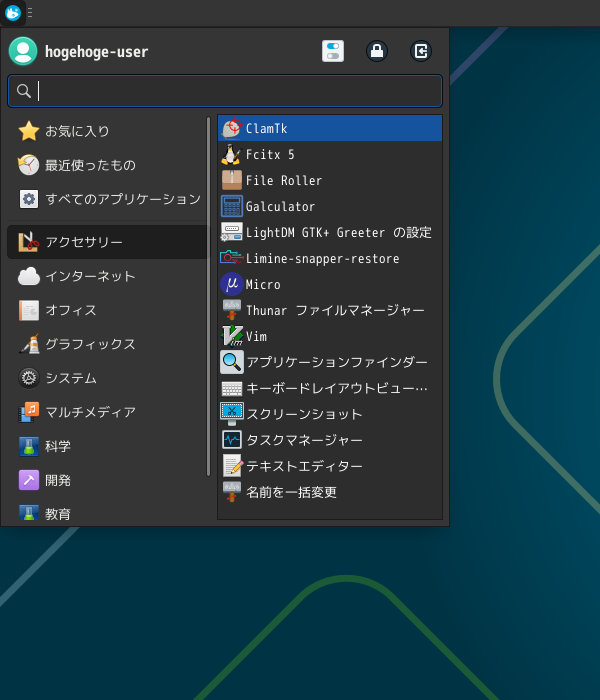Open the settings manager toggle icon
The image size is (600, 700).
click(x=333, y=51)
